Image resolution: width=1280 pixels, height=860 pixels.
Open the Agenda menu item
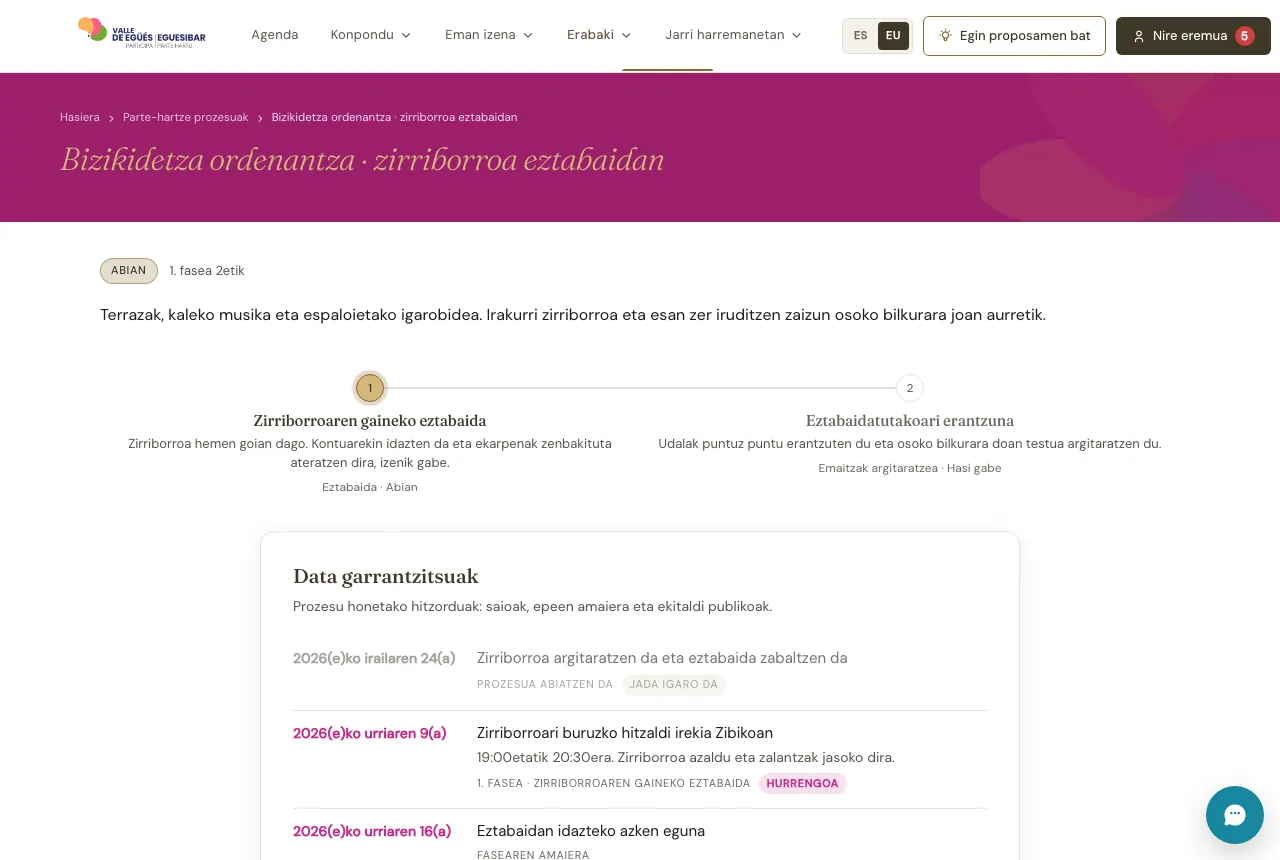pos(275,35)
